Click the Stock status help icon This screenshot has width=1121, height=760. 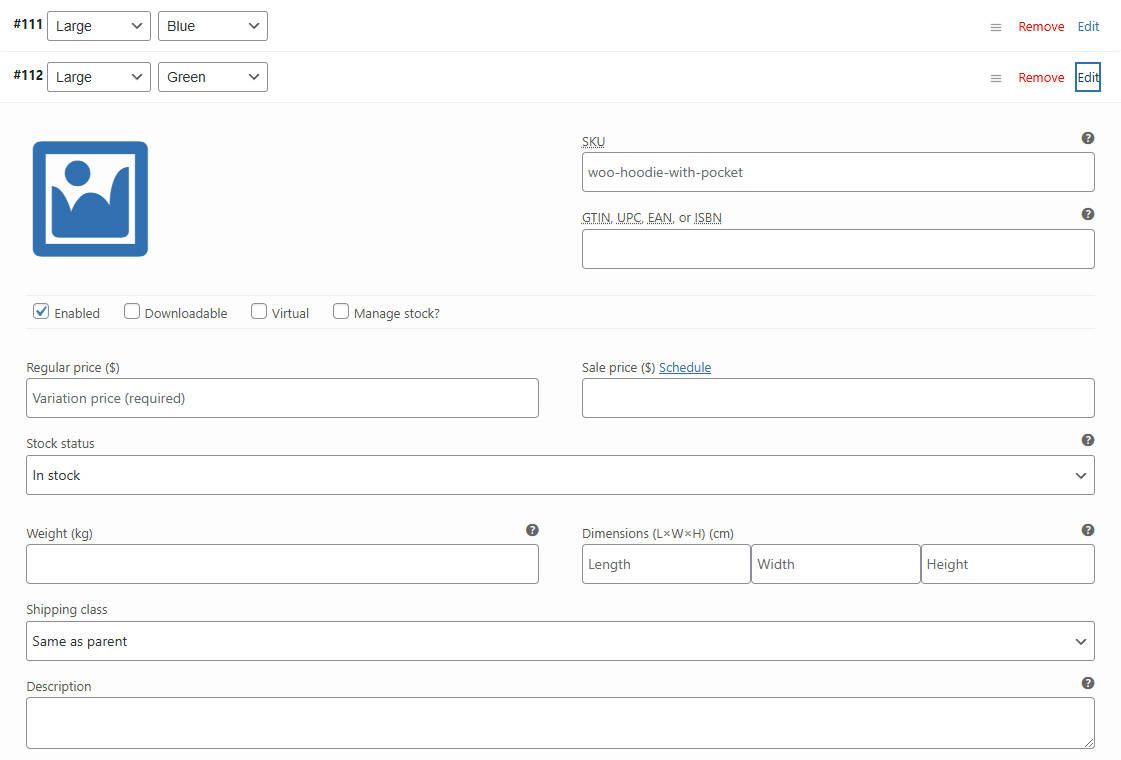[x=1088, y=438]
